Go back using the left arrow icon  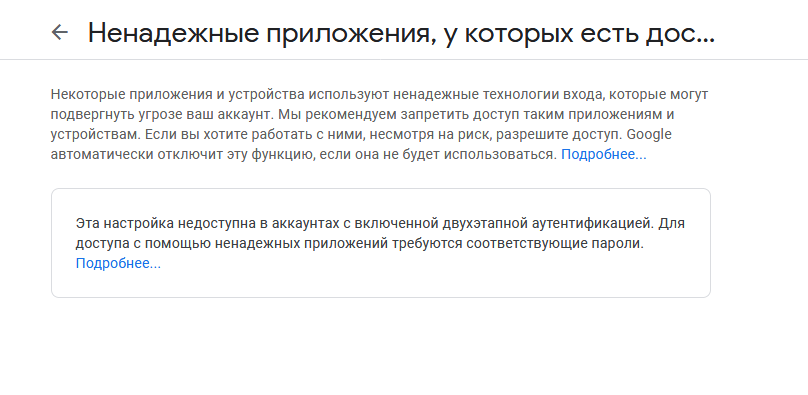click(60, 32)
